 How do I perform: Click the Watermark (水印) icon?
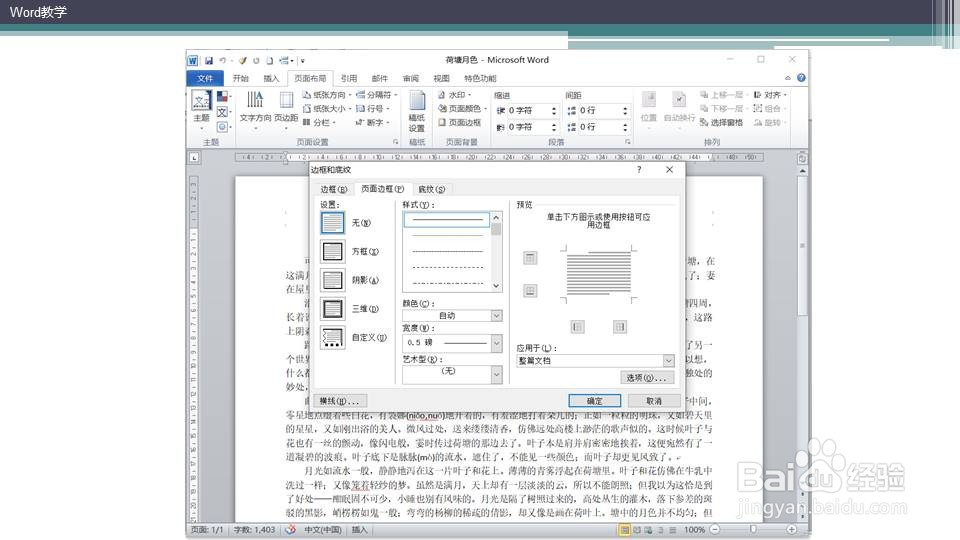point(442,95)
